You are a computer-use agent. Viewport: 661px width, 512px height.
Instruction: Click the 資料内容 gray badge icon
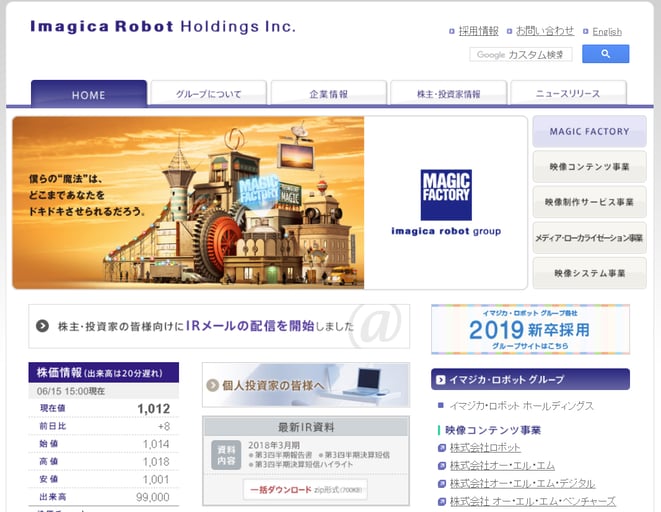[x=226, y=455]
